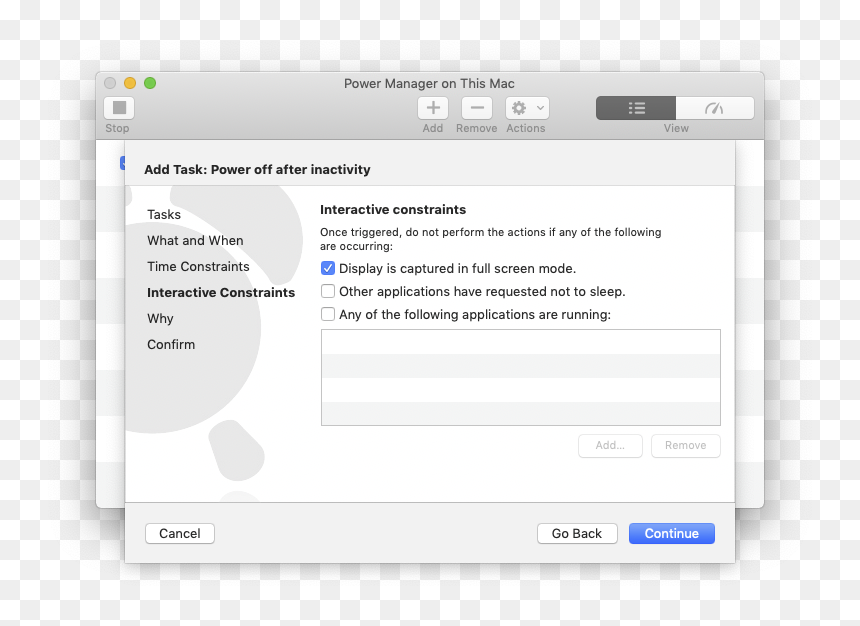
Task: Click the Remove application button below list
Action: pos(686,445)
